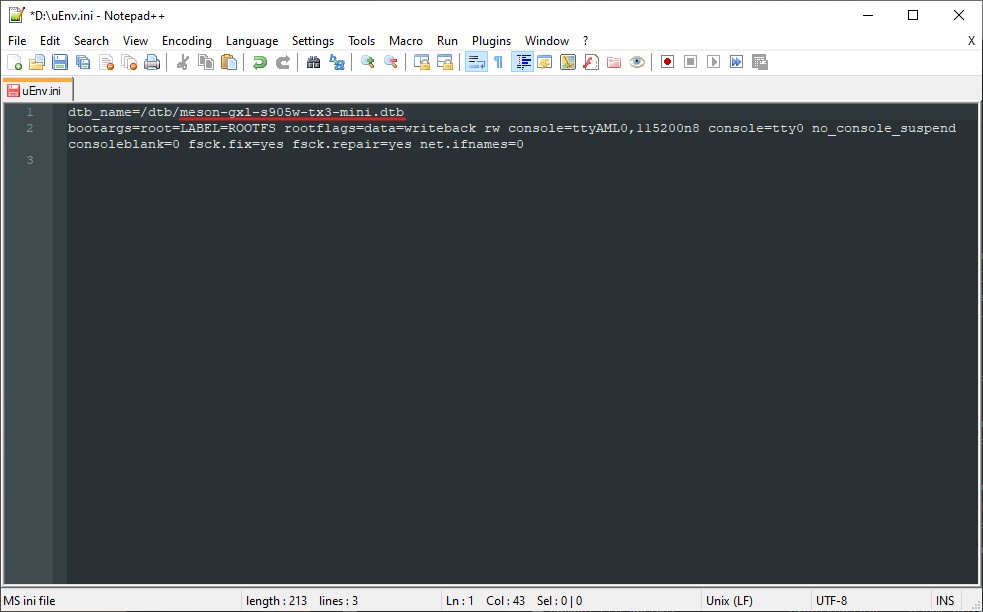
Task: Open the Macro menu
Action: (406, 41)
